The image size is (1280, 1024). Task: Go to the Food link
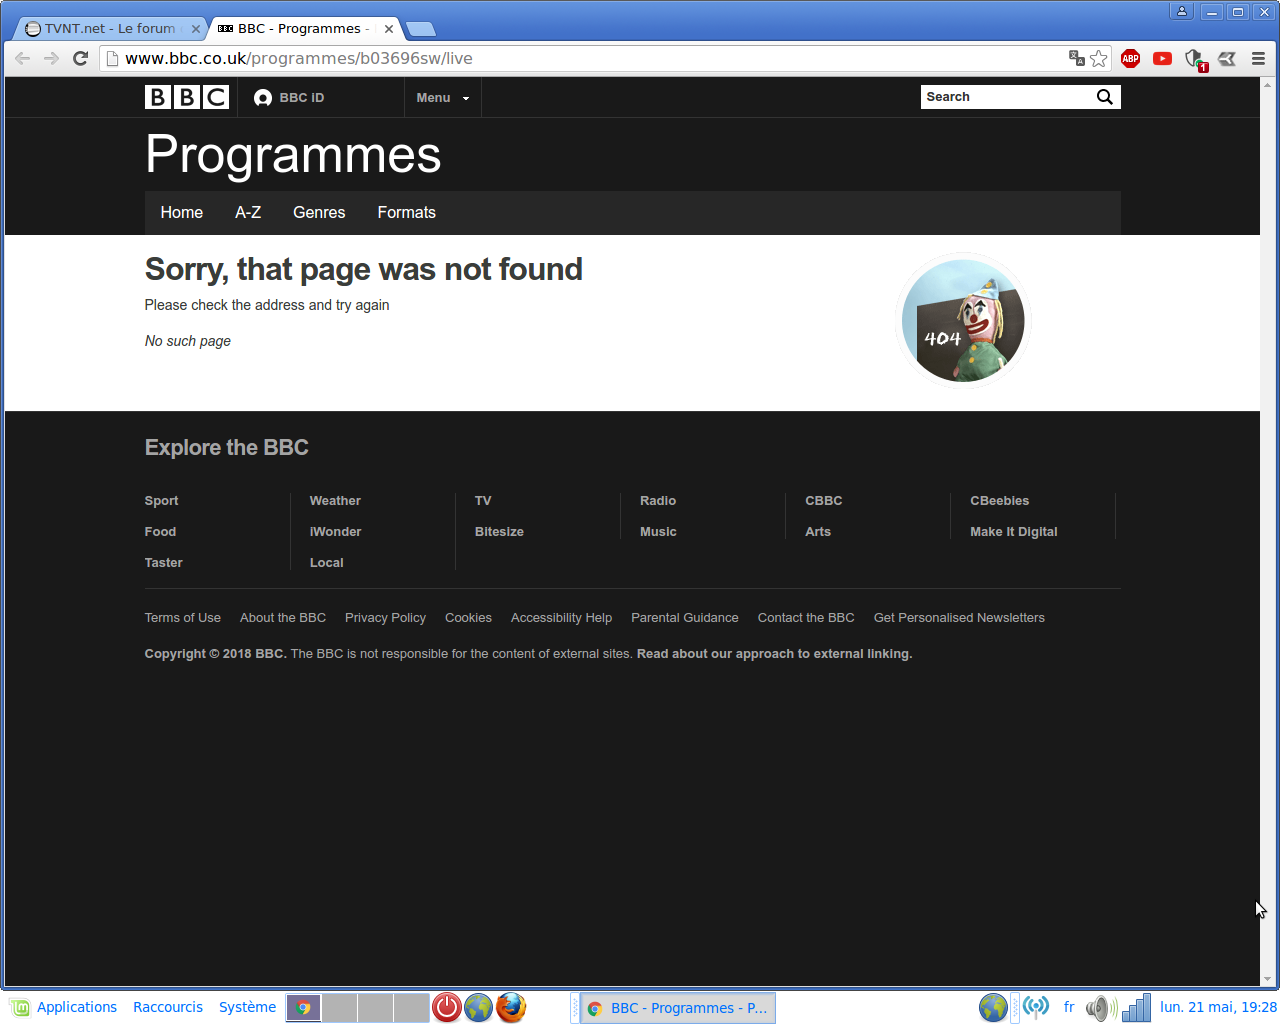click(160, 532)
